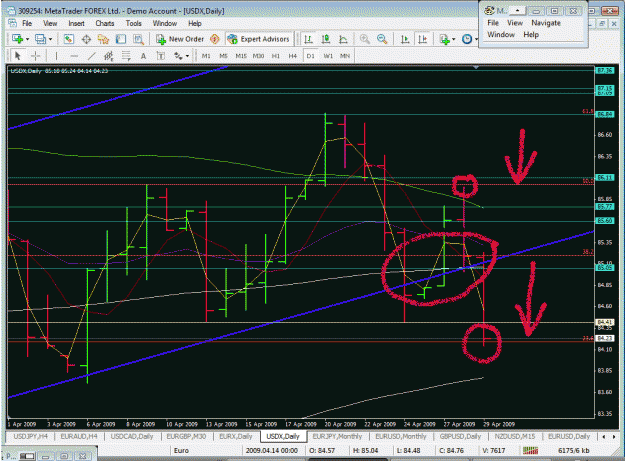Screen dimensions: 625x461
Task: Set timeframe to H4
Action: point(293,56)
